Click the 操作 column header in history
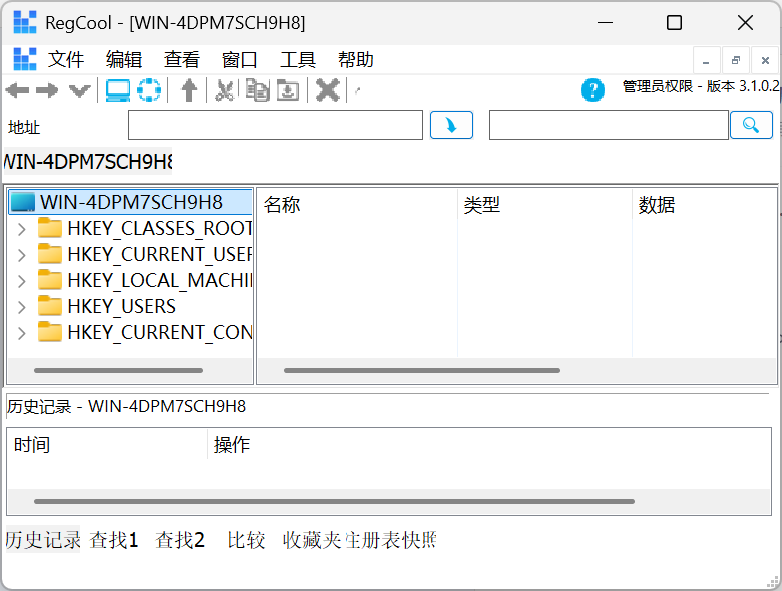Screen dimensions: 782x591 point(489,444)
